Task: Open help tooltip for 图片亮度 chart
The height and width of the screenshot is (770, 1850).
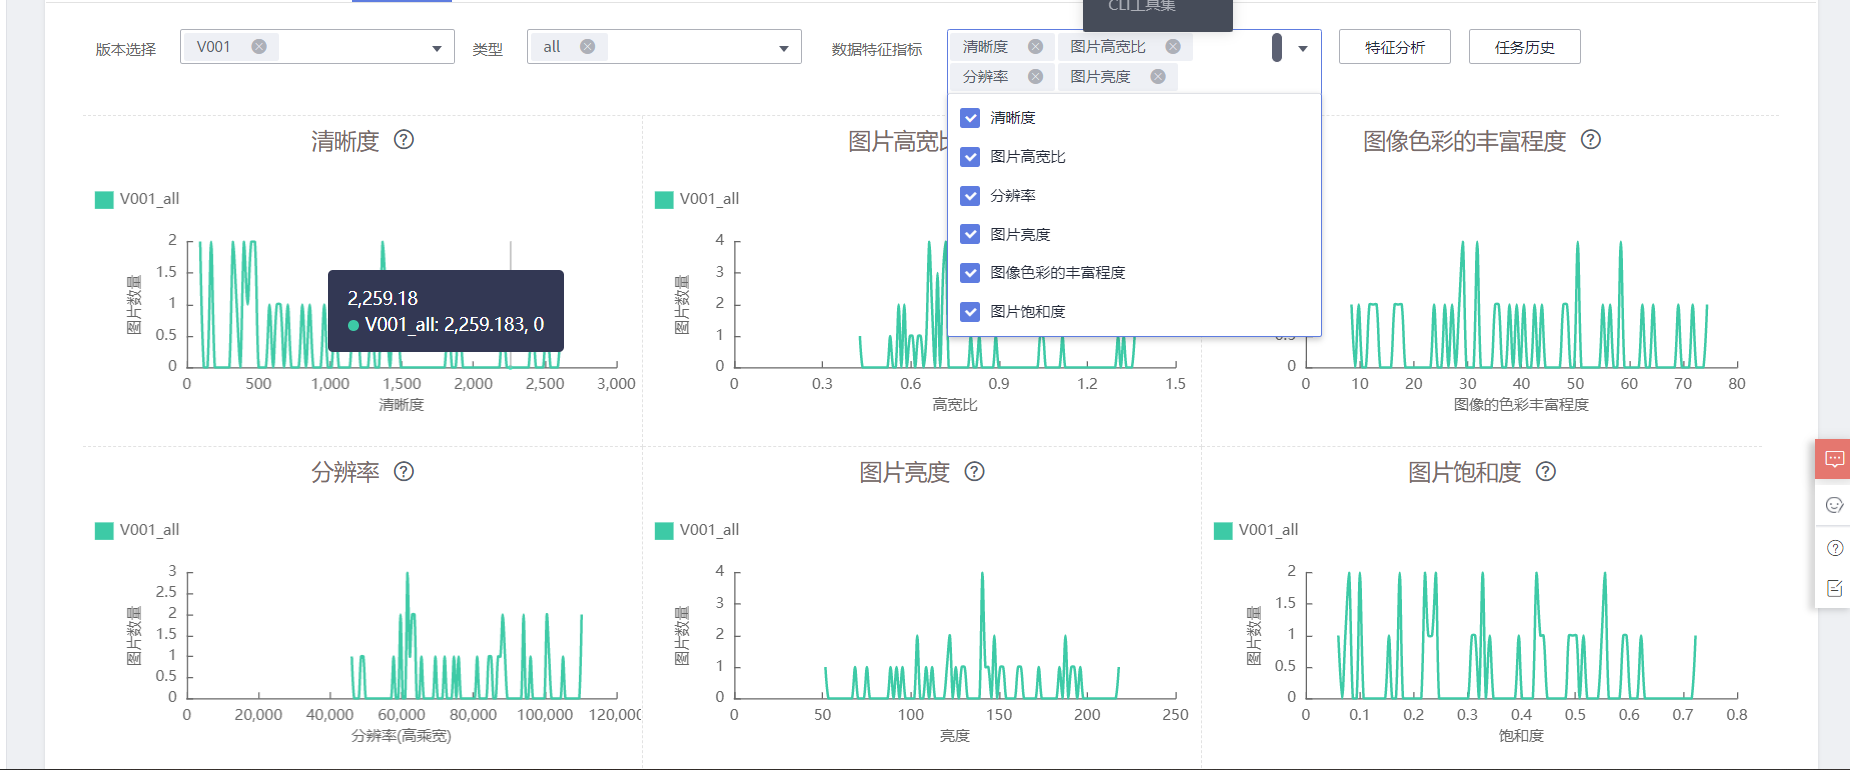Action: coord(975,471)
